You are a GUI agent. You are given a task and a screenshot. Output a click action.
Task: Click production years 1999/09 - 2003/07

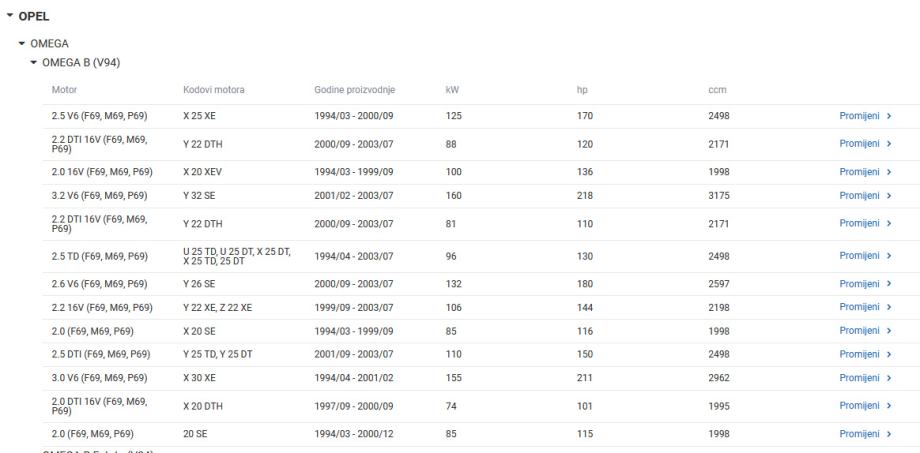tap(354, 307)
